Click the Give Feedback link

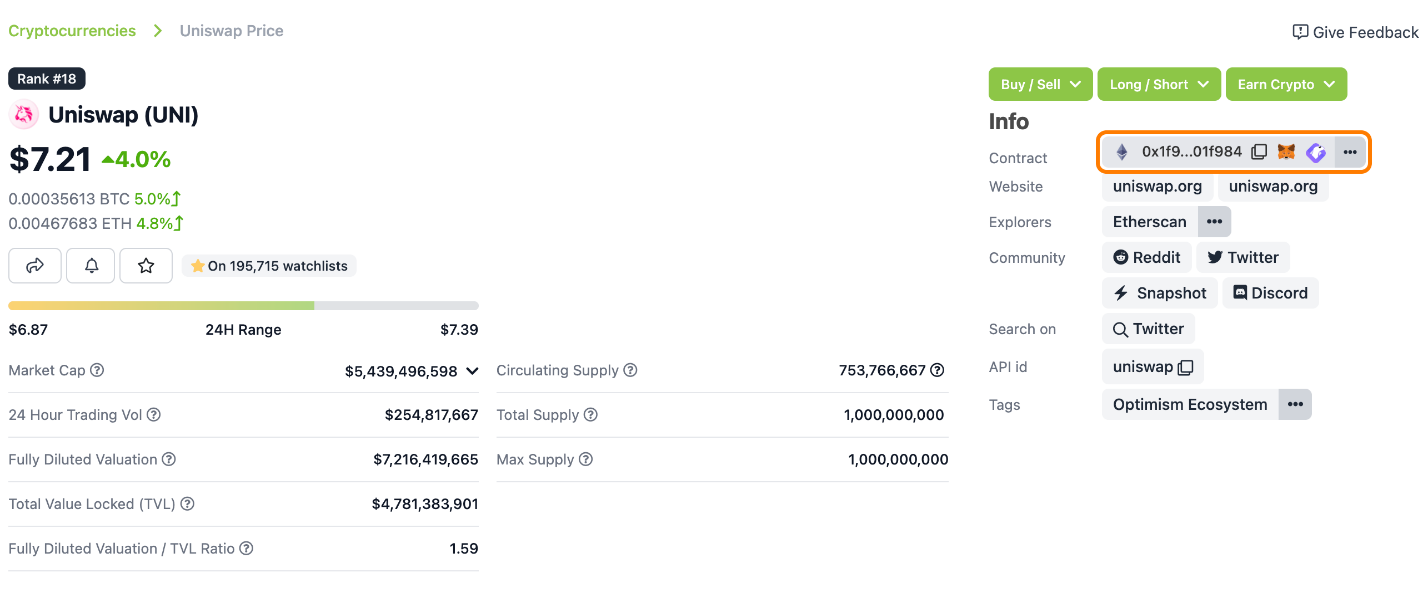click(1355, 32)
